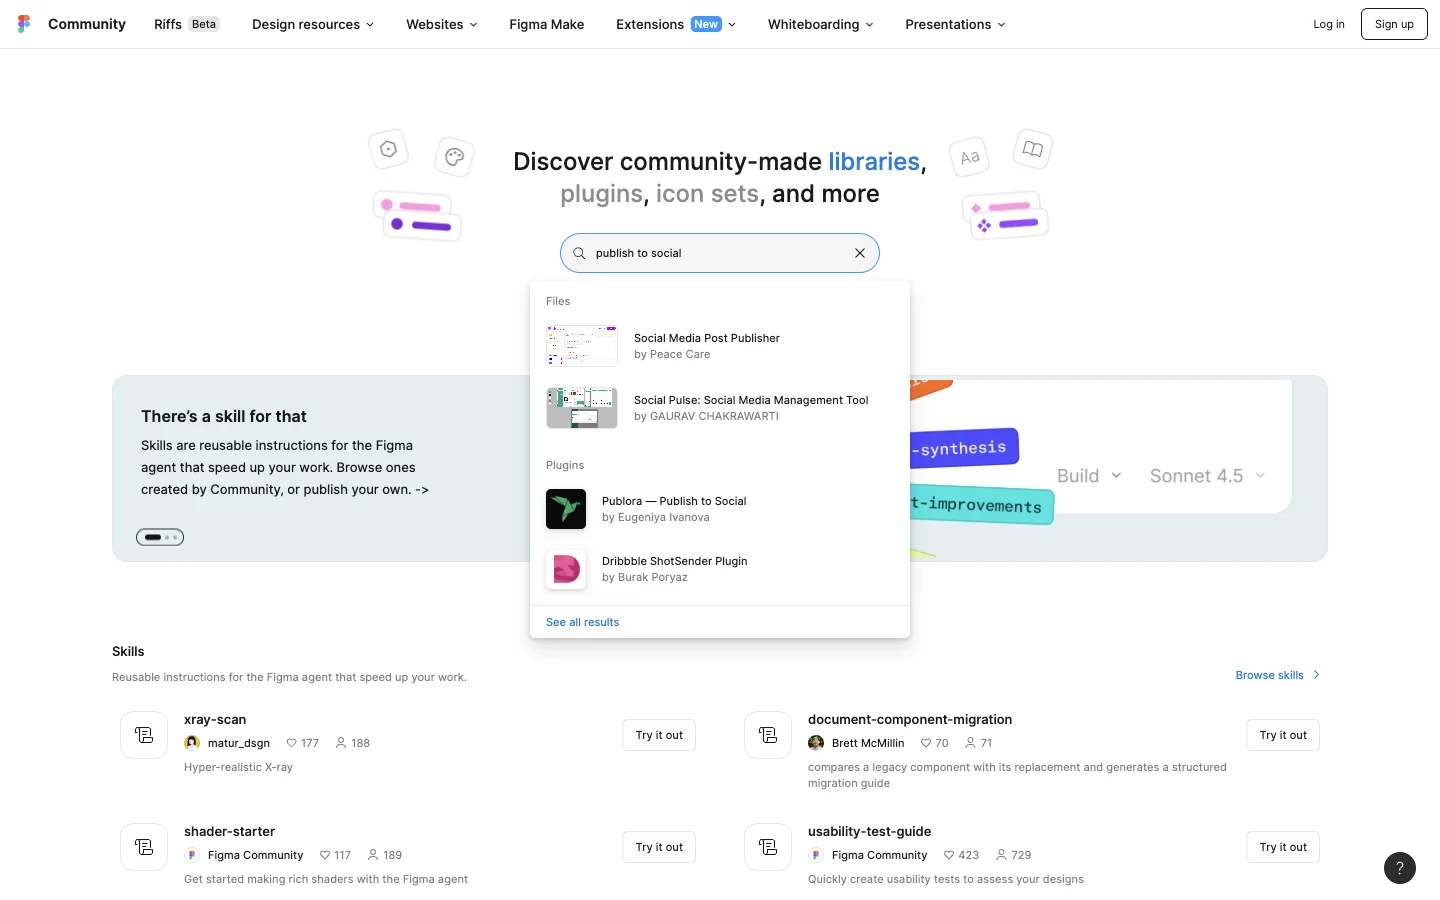Expand the Presentations dropdown menu
Image resolution: width=1440 pixels, height=900 pixels.
955,24
